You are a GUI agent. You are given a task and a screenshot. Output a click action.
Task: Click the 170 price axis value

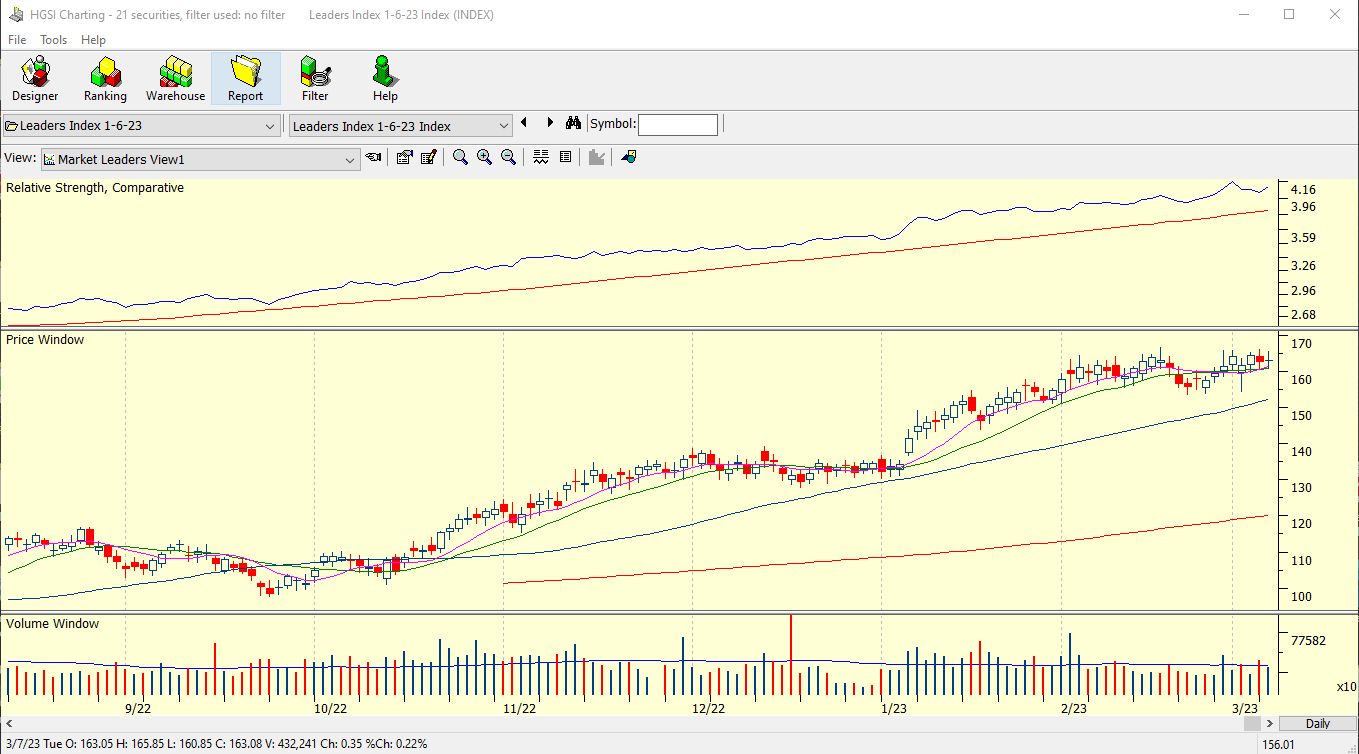tap(1301, 344)
